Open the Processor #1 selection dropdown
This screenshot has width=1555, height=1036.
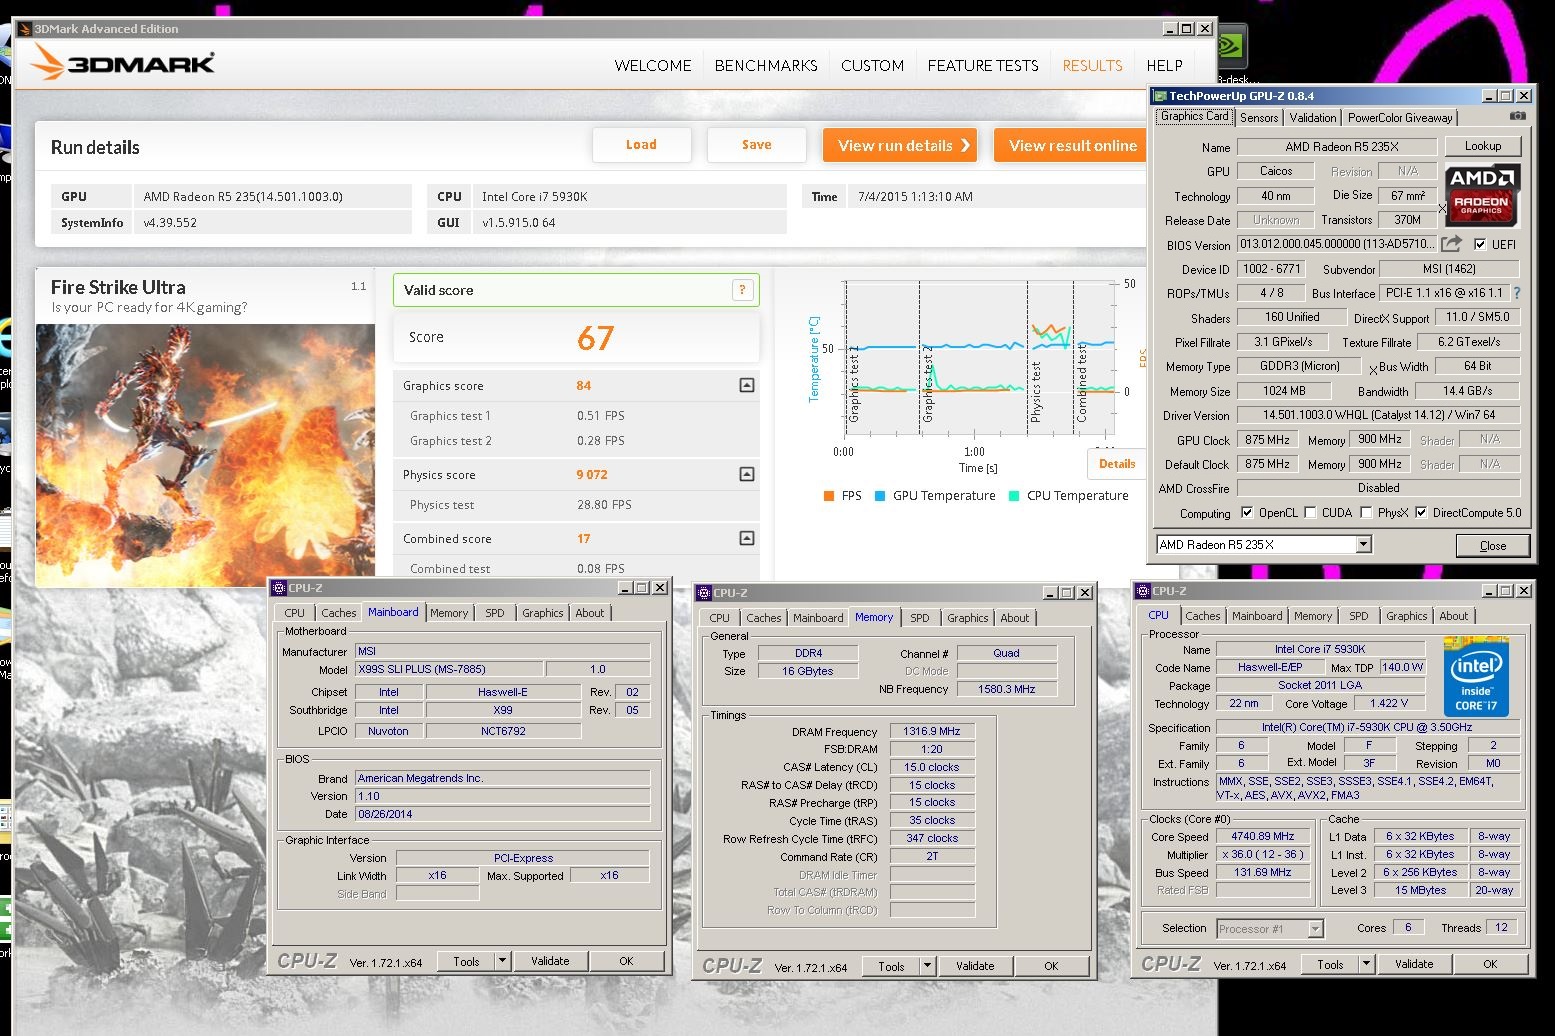pyautogui.click(x=1316, y=929)
